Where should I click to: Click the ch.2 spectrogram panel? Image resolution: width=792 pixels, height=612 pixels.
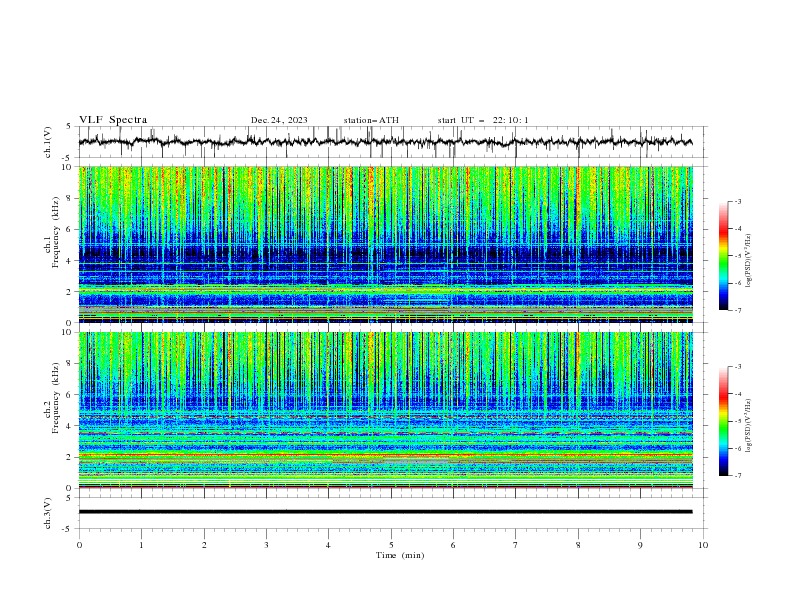385,410
